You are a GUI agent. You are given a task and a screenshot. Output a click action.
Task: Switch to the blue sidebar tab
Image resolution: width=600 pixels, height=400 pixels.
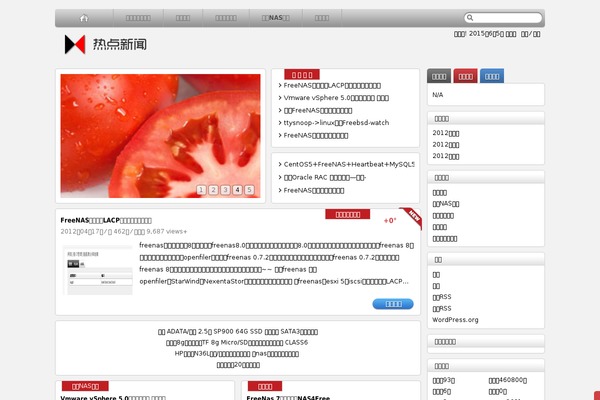coord(492,76)
